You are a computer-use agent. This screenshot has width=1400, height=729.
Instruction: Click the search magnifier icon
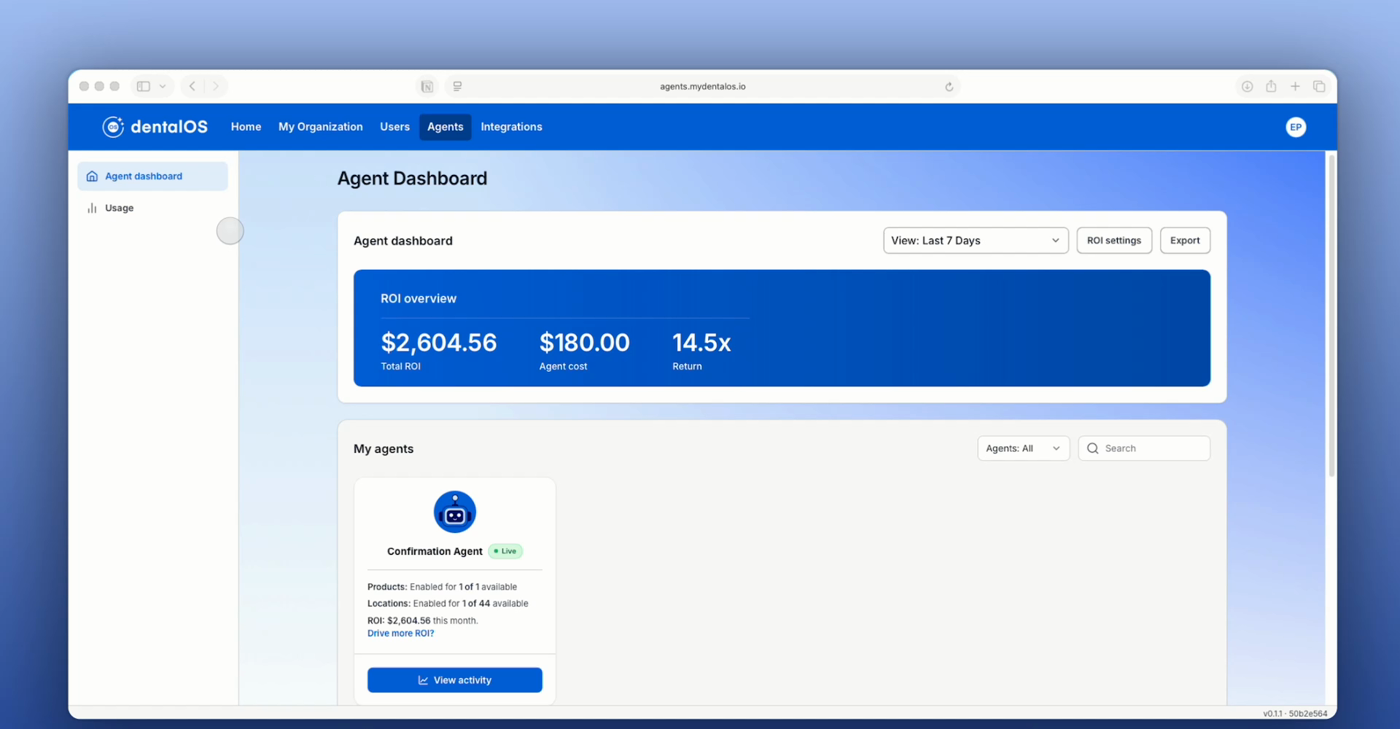pyautogui.click(x=1092, y=448)
